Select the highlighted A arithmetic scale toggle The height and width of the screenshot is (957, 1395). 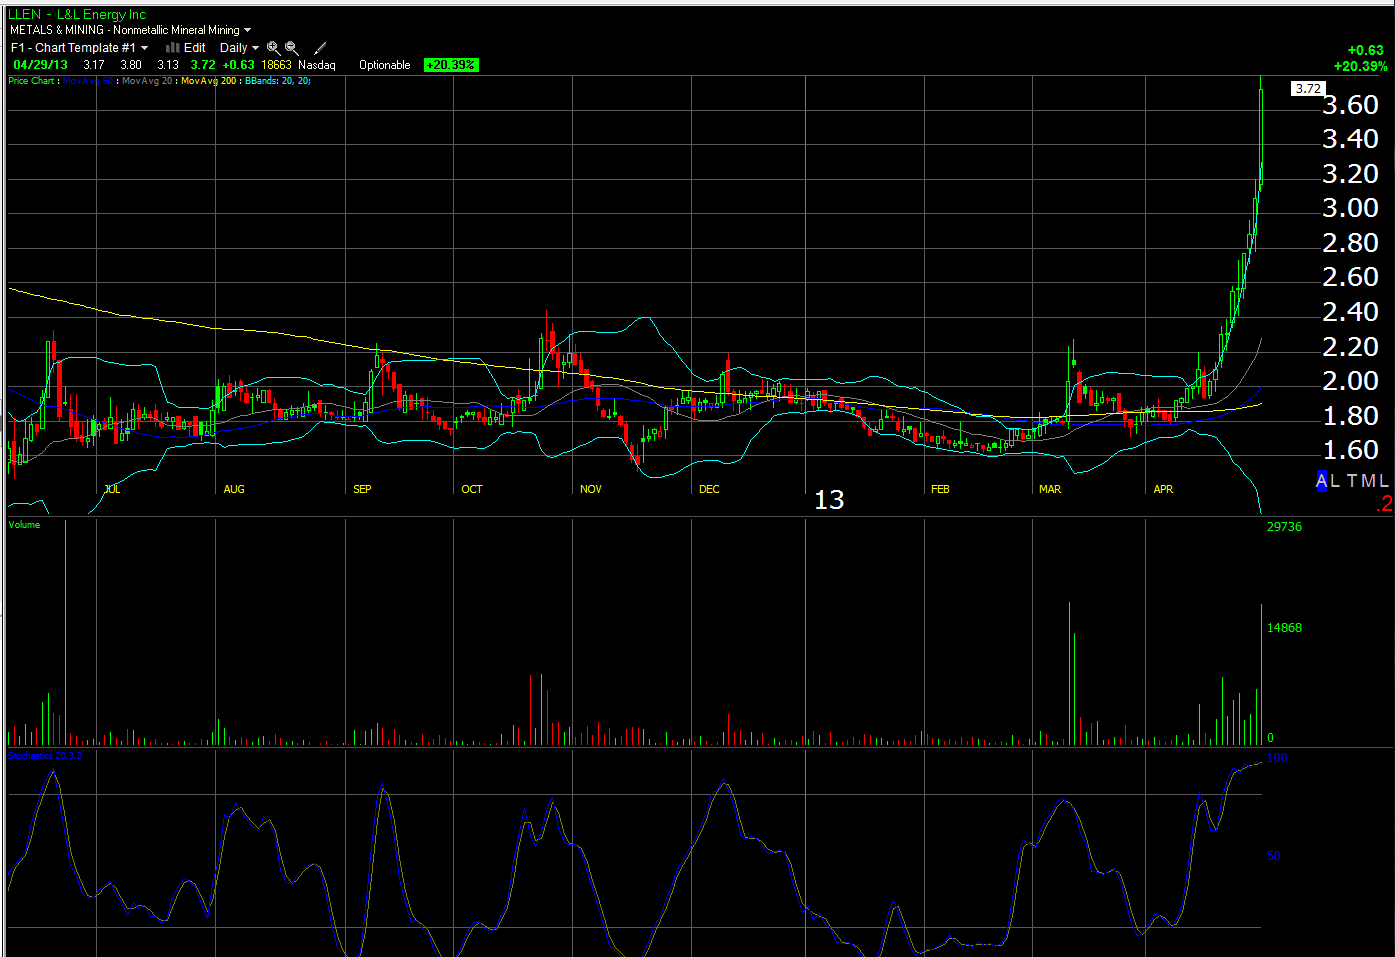point(1321,481)
